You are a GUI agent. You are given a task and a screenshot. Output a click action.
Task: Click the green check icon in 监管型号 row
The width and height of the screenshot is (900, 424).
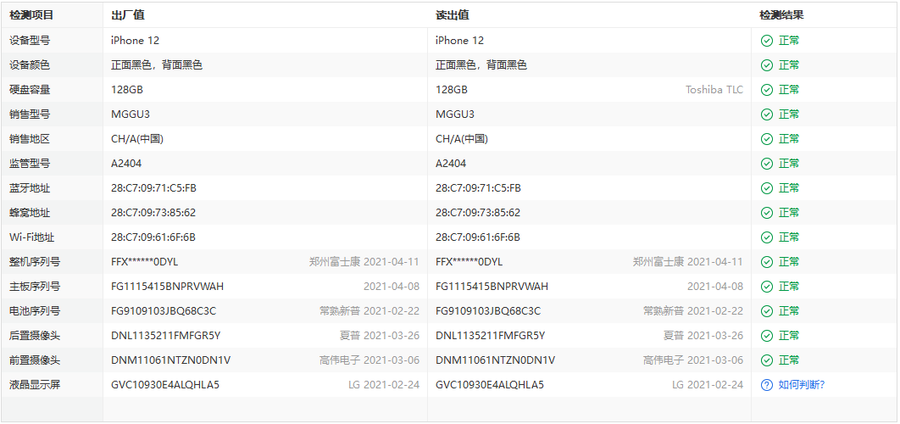click(766, 164)
